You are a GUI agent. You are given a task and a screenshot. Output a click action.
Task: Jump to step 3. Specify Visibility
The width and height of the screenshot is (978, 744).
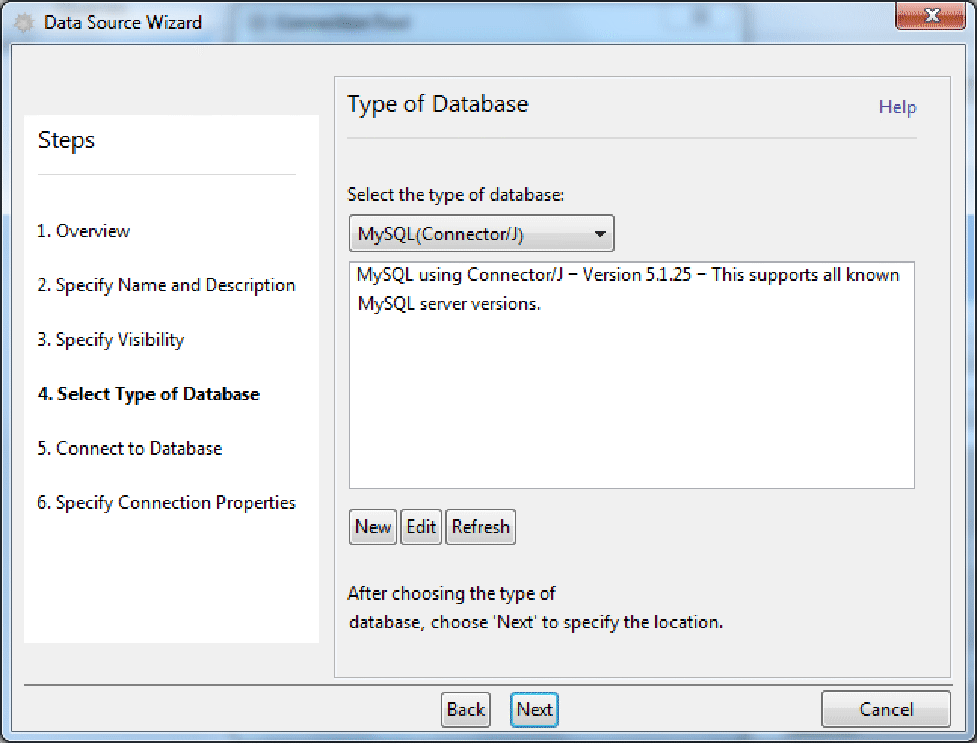click(111, 340)
